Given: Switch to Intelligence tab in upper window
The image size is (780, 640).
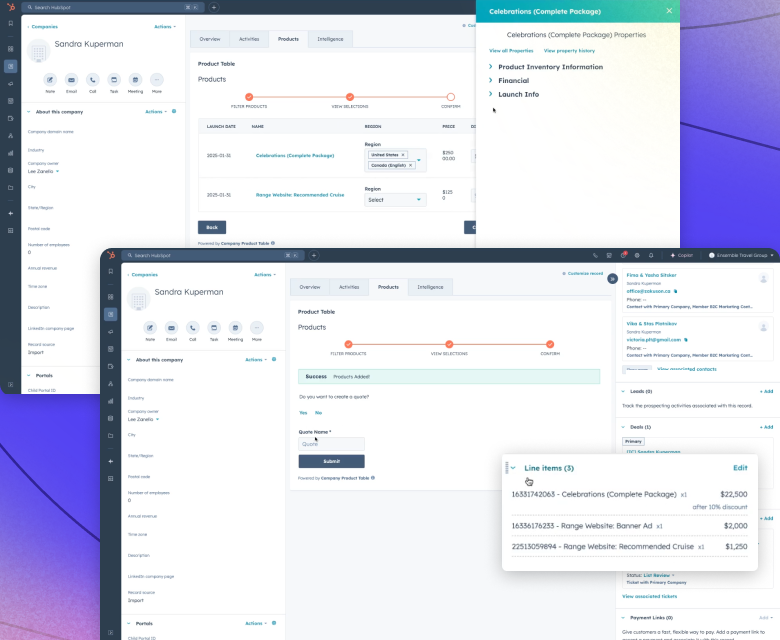Looking at the screenshot, I should pyautogui.click(x=330, y=39).
